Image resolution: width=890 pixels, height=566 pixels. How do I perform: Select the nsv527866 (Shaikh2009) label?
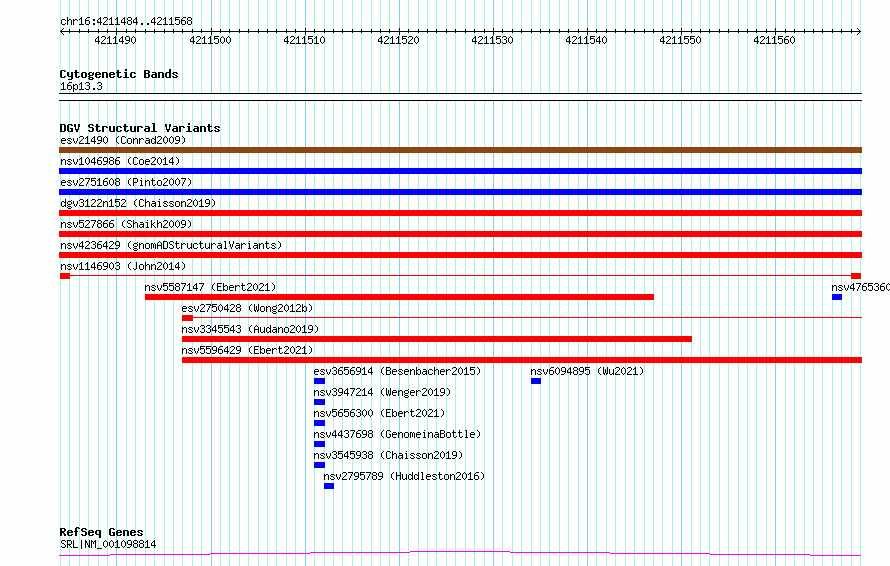click(x=126, y=224)
